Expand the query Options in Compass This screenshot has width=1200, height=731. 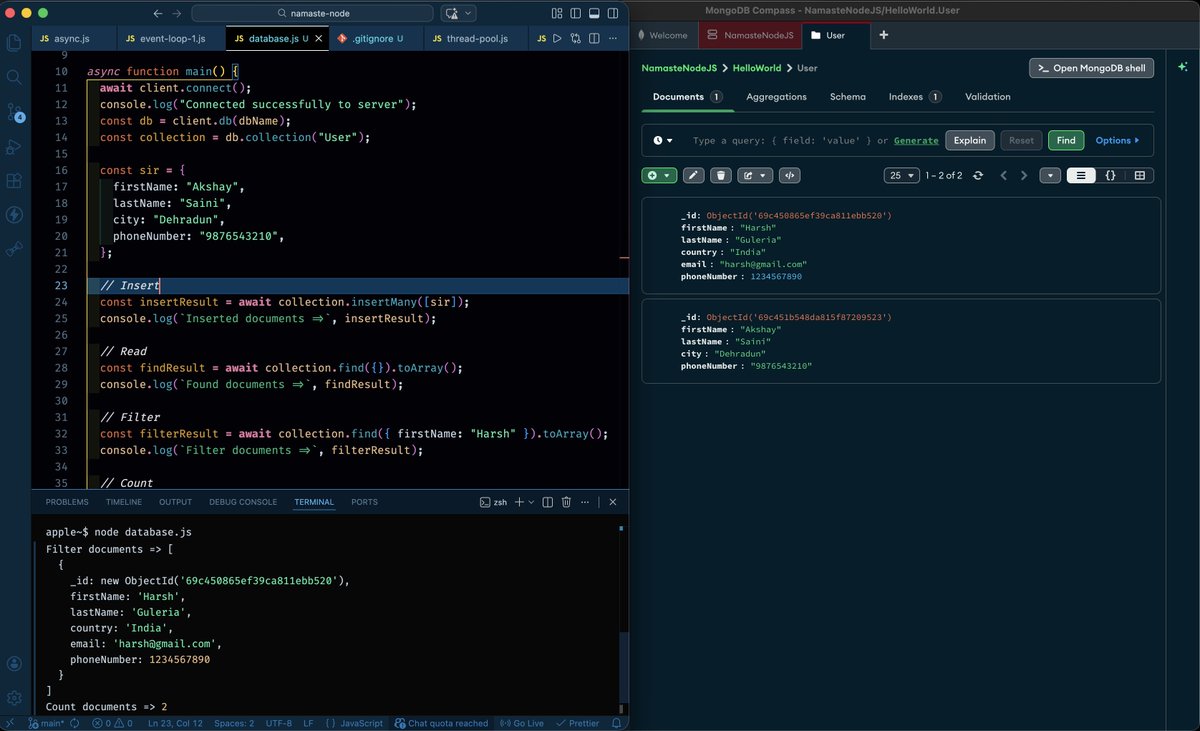tap(1117, 141)
